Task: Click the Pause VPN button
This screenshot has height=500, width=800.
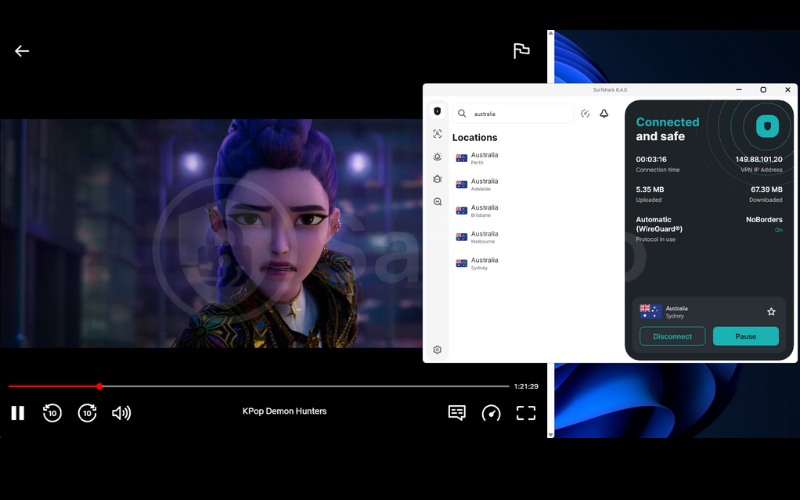Action: click(745, 336)
